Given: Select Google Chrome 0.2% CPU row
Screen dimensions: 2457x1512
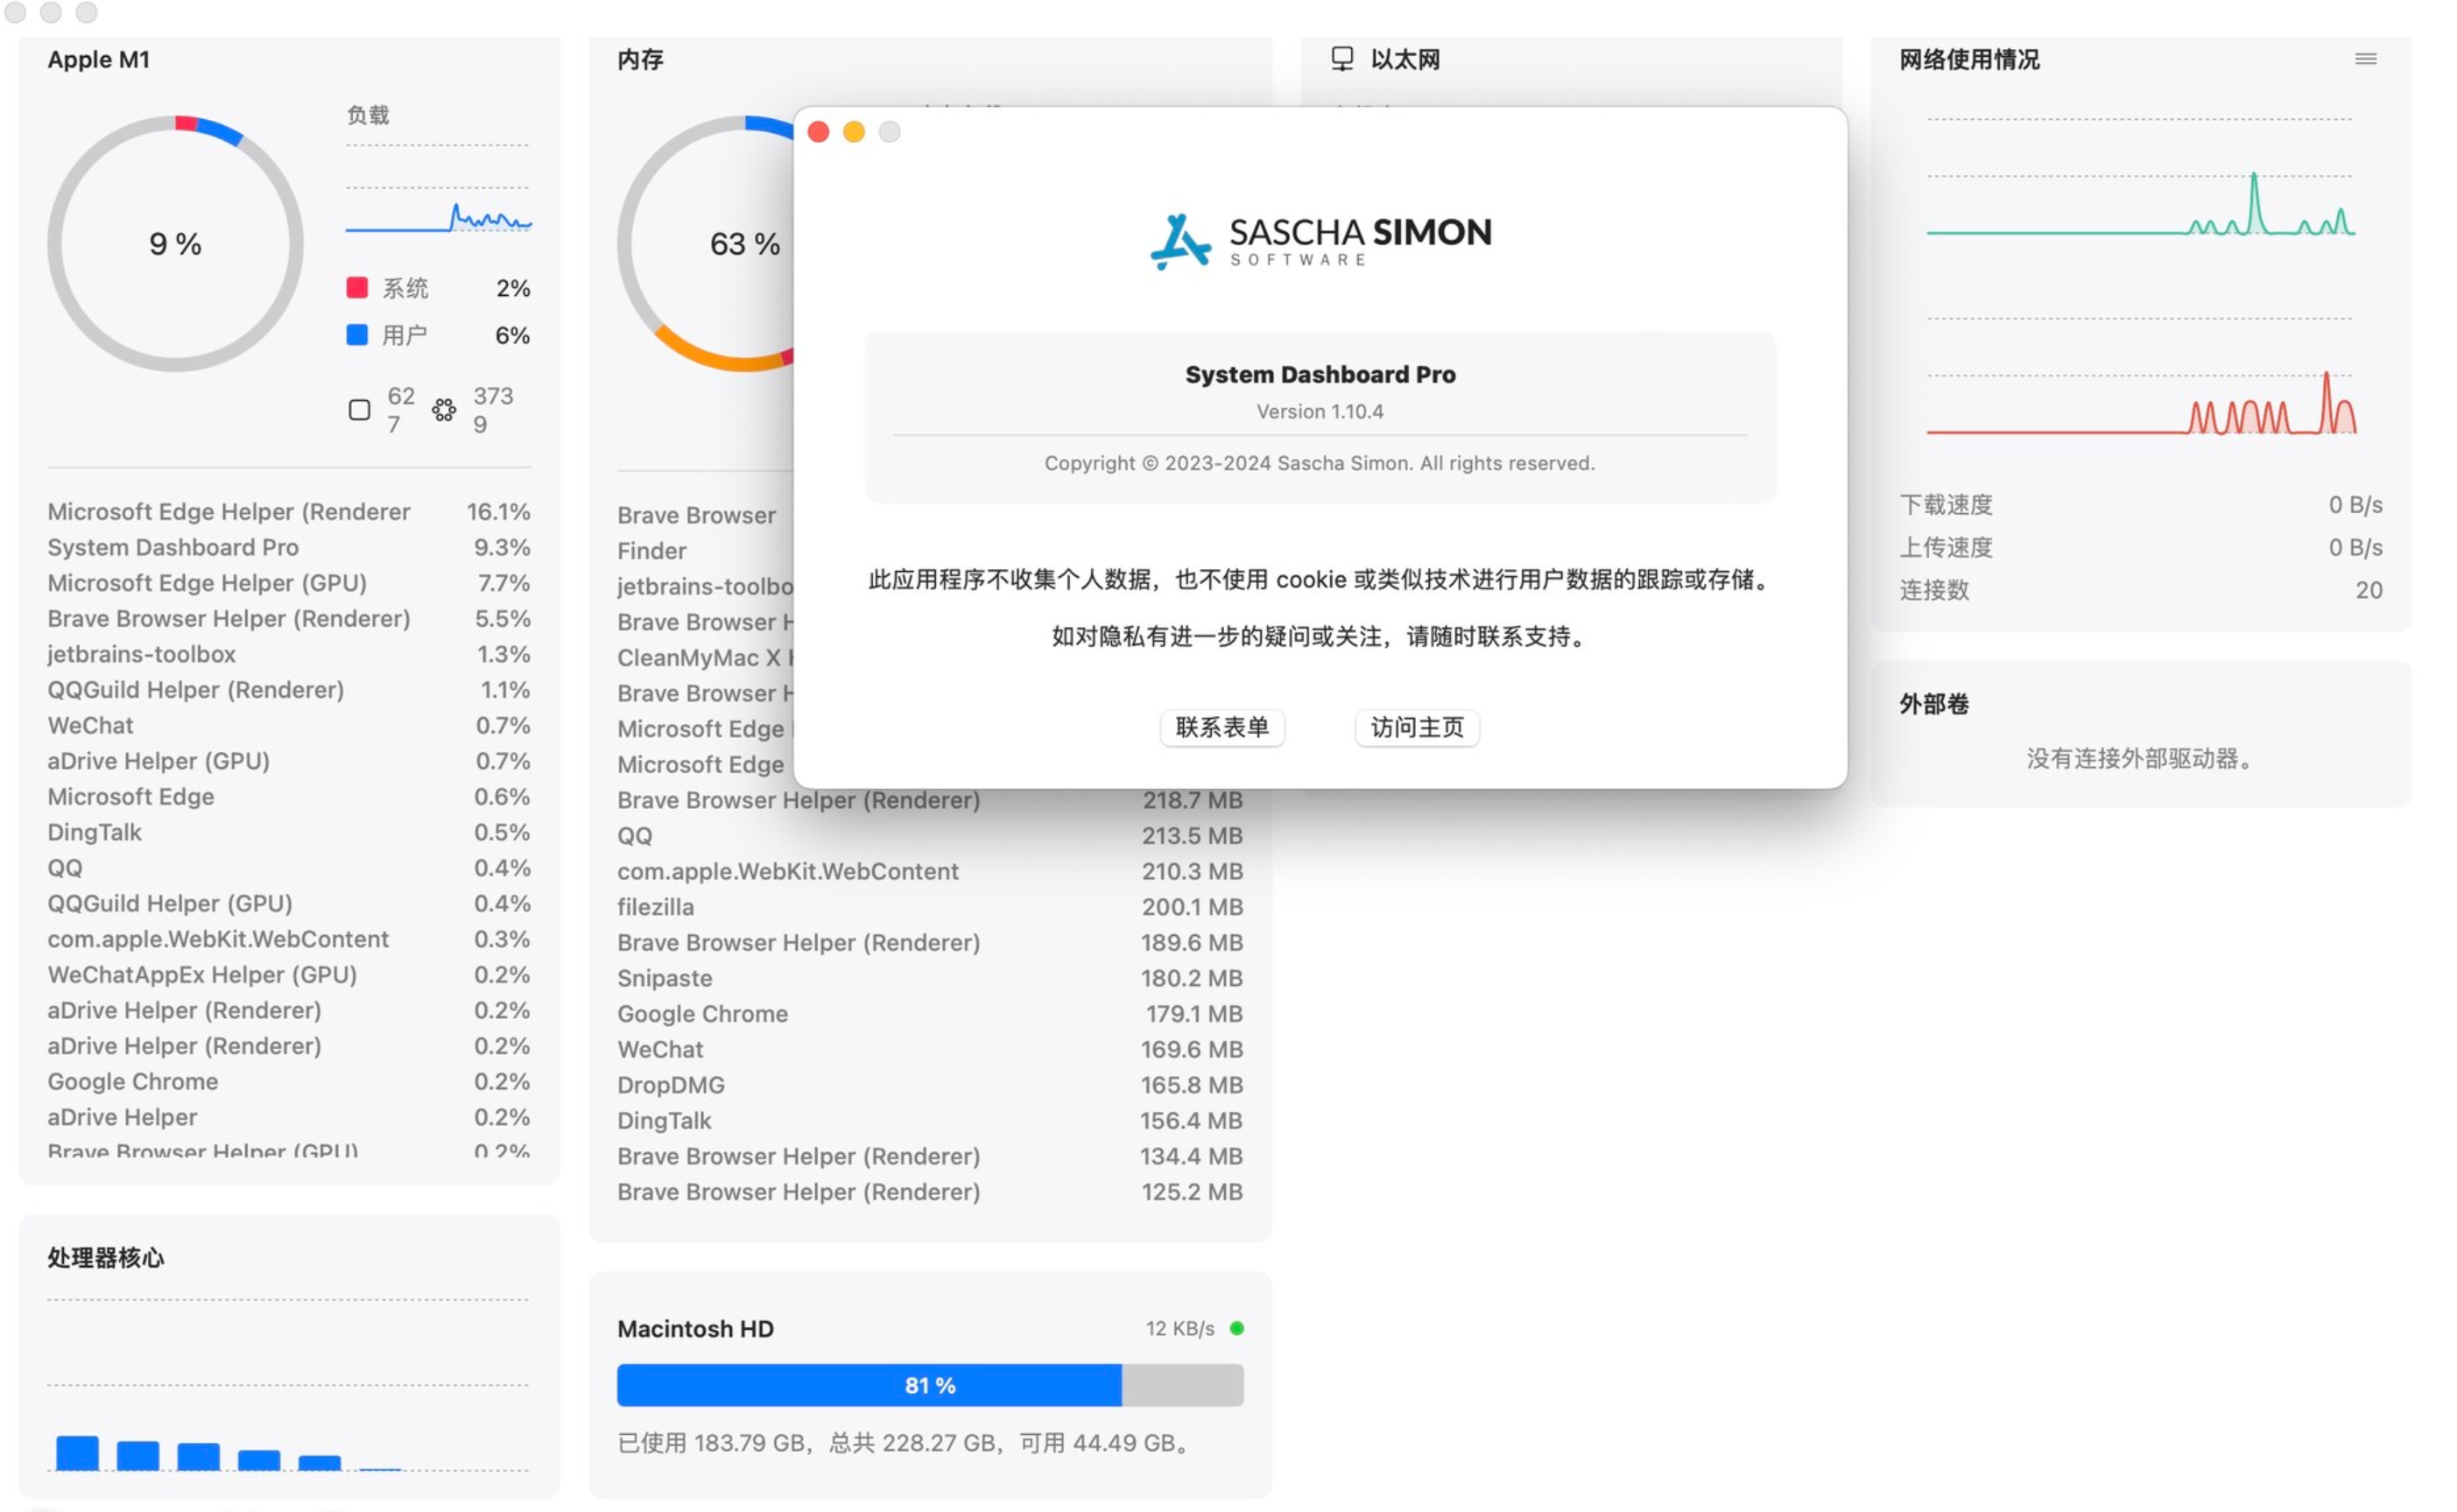Looking at the screenshot, I should click(x=289, y=1082).
